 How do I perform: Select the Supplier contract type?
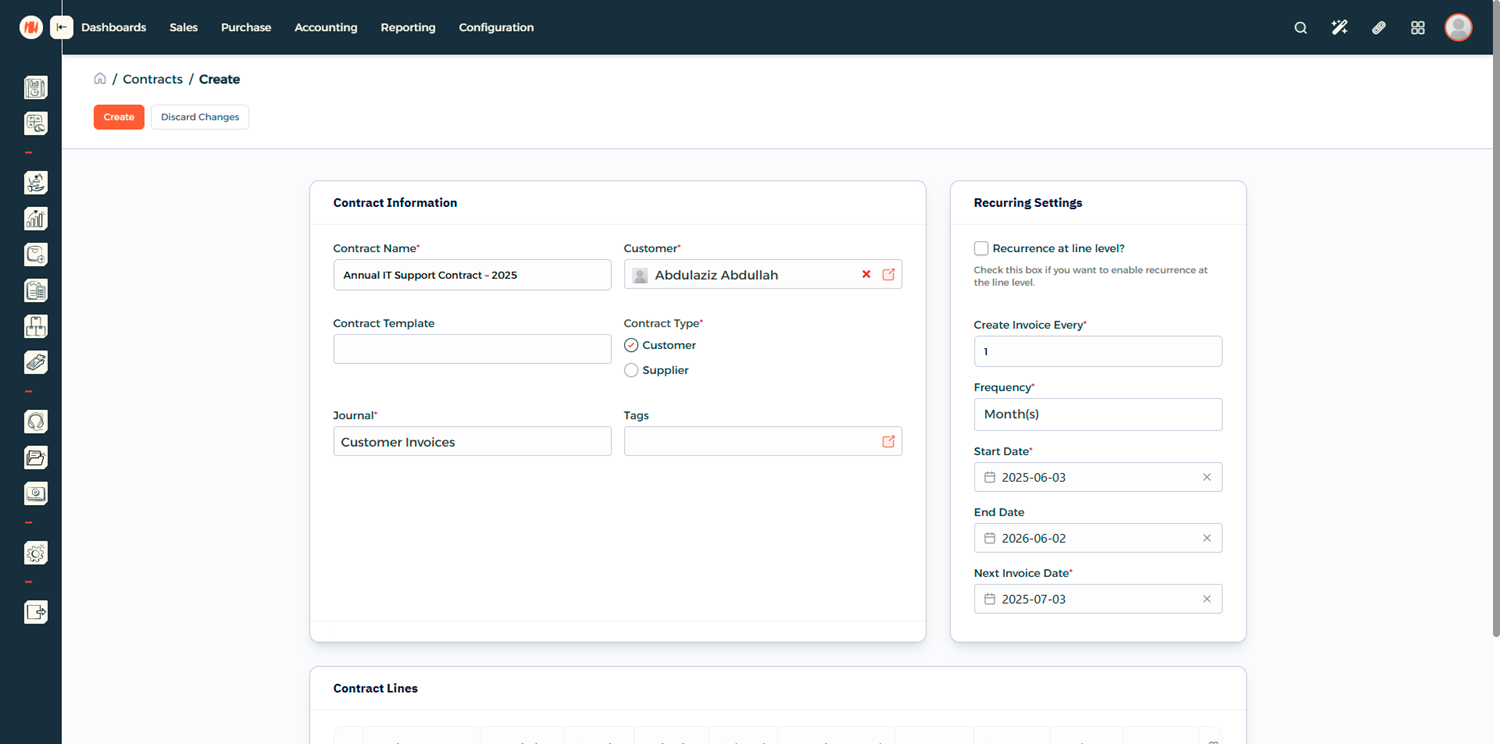coord(631,370)
